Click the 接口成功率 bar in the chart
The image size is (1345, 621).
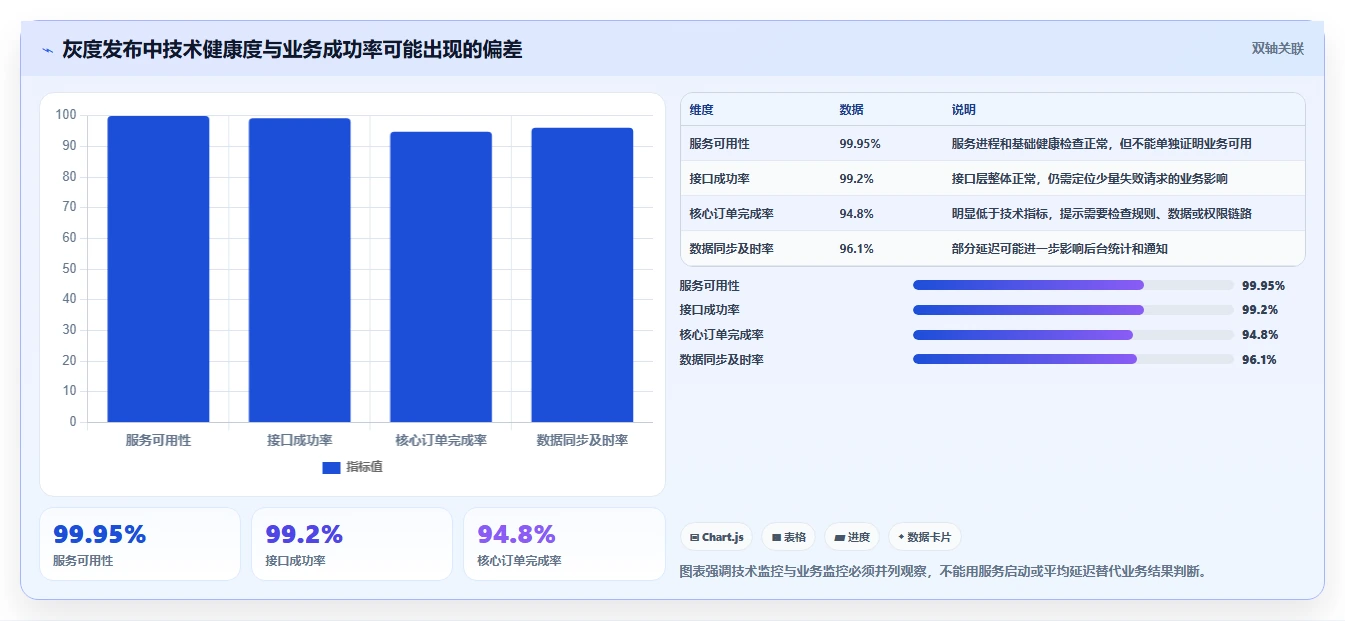[300, 270]
